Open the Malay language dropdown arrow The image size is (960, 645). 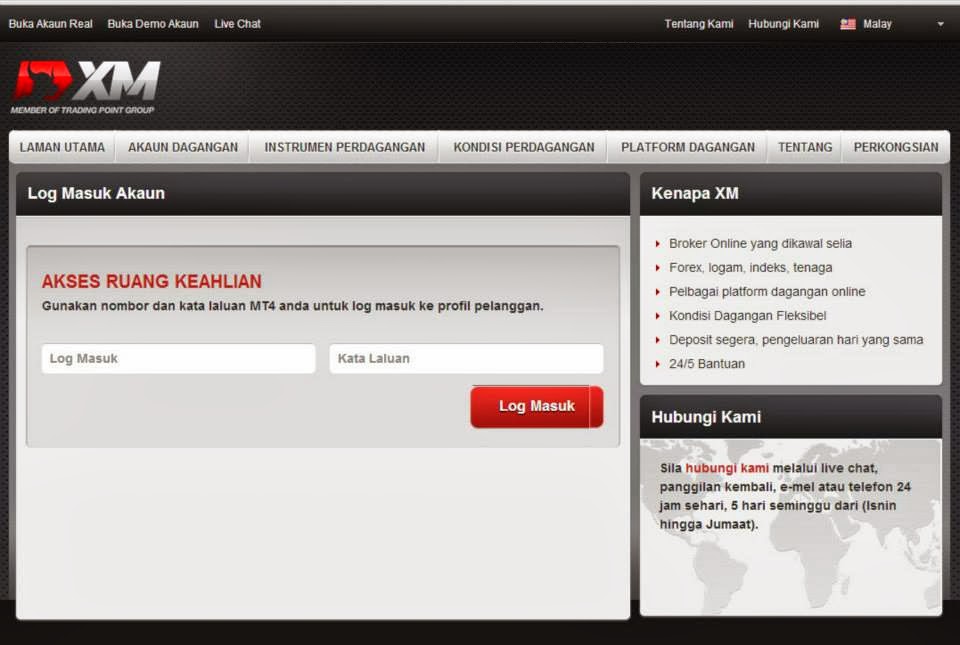point(940,24)
